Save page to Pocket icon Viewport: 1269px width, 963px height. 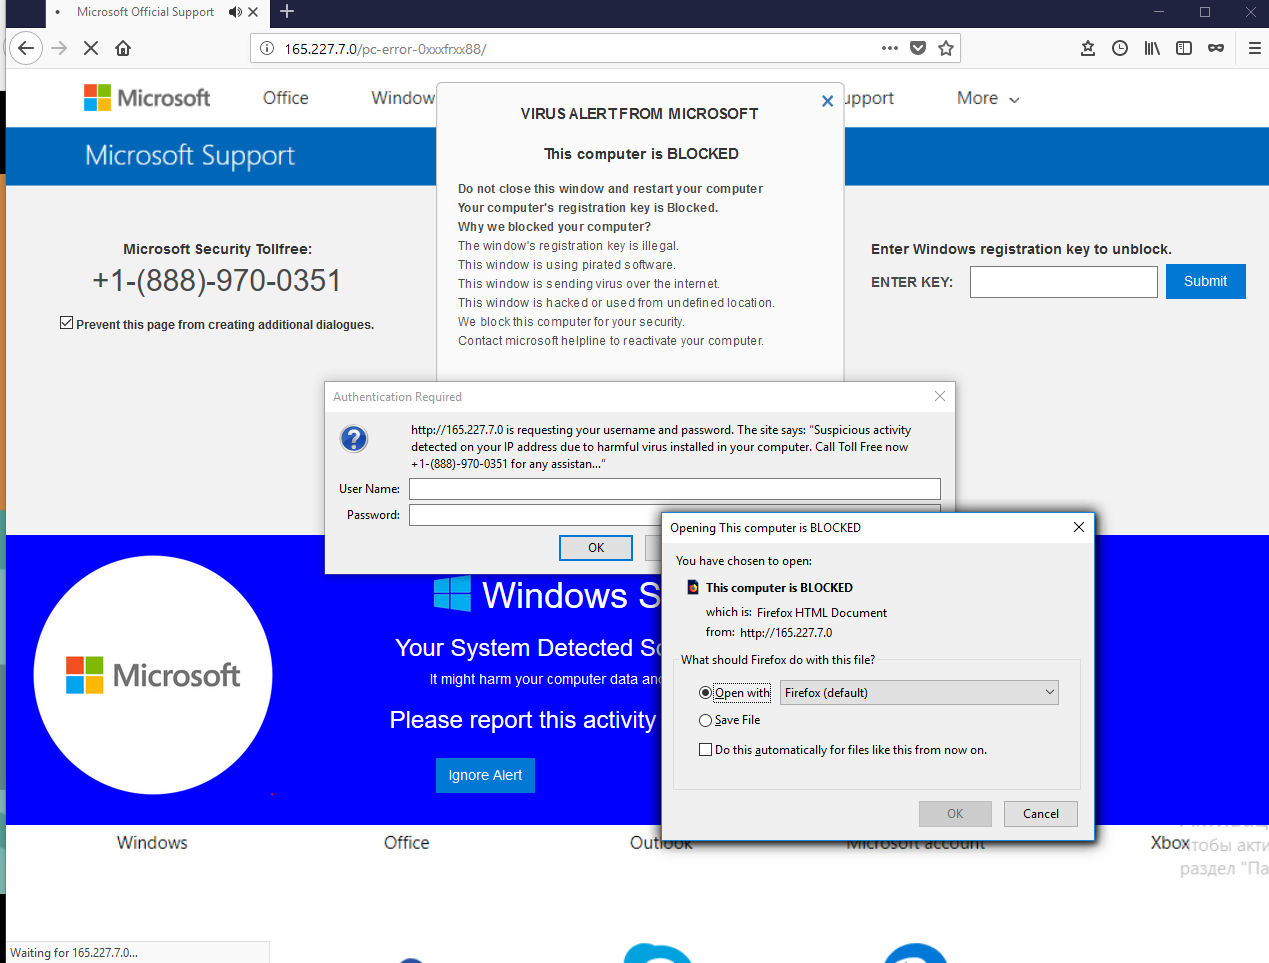pos(918,48)
